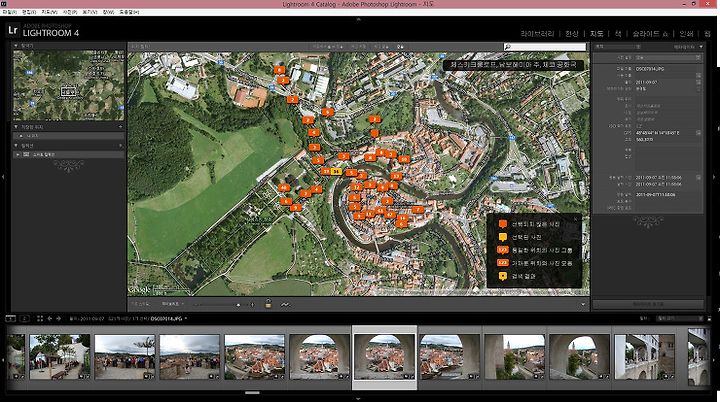The width and height of the screenshot is (720, 402).
Task: Select thumbnail of crowd beside a tree
Action: tap(125, 357)
